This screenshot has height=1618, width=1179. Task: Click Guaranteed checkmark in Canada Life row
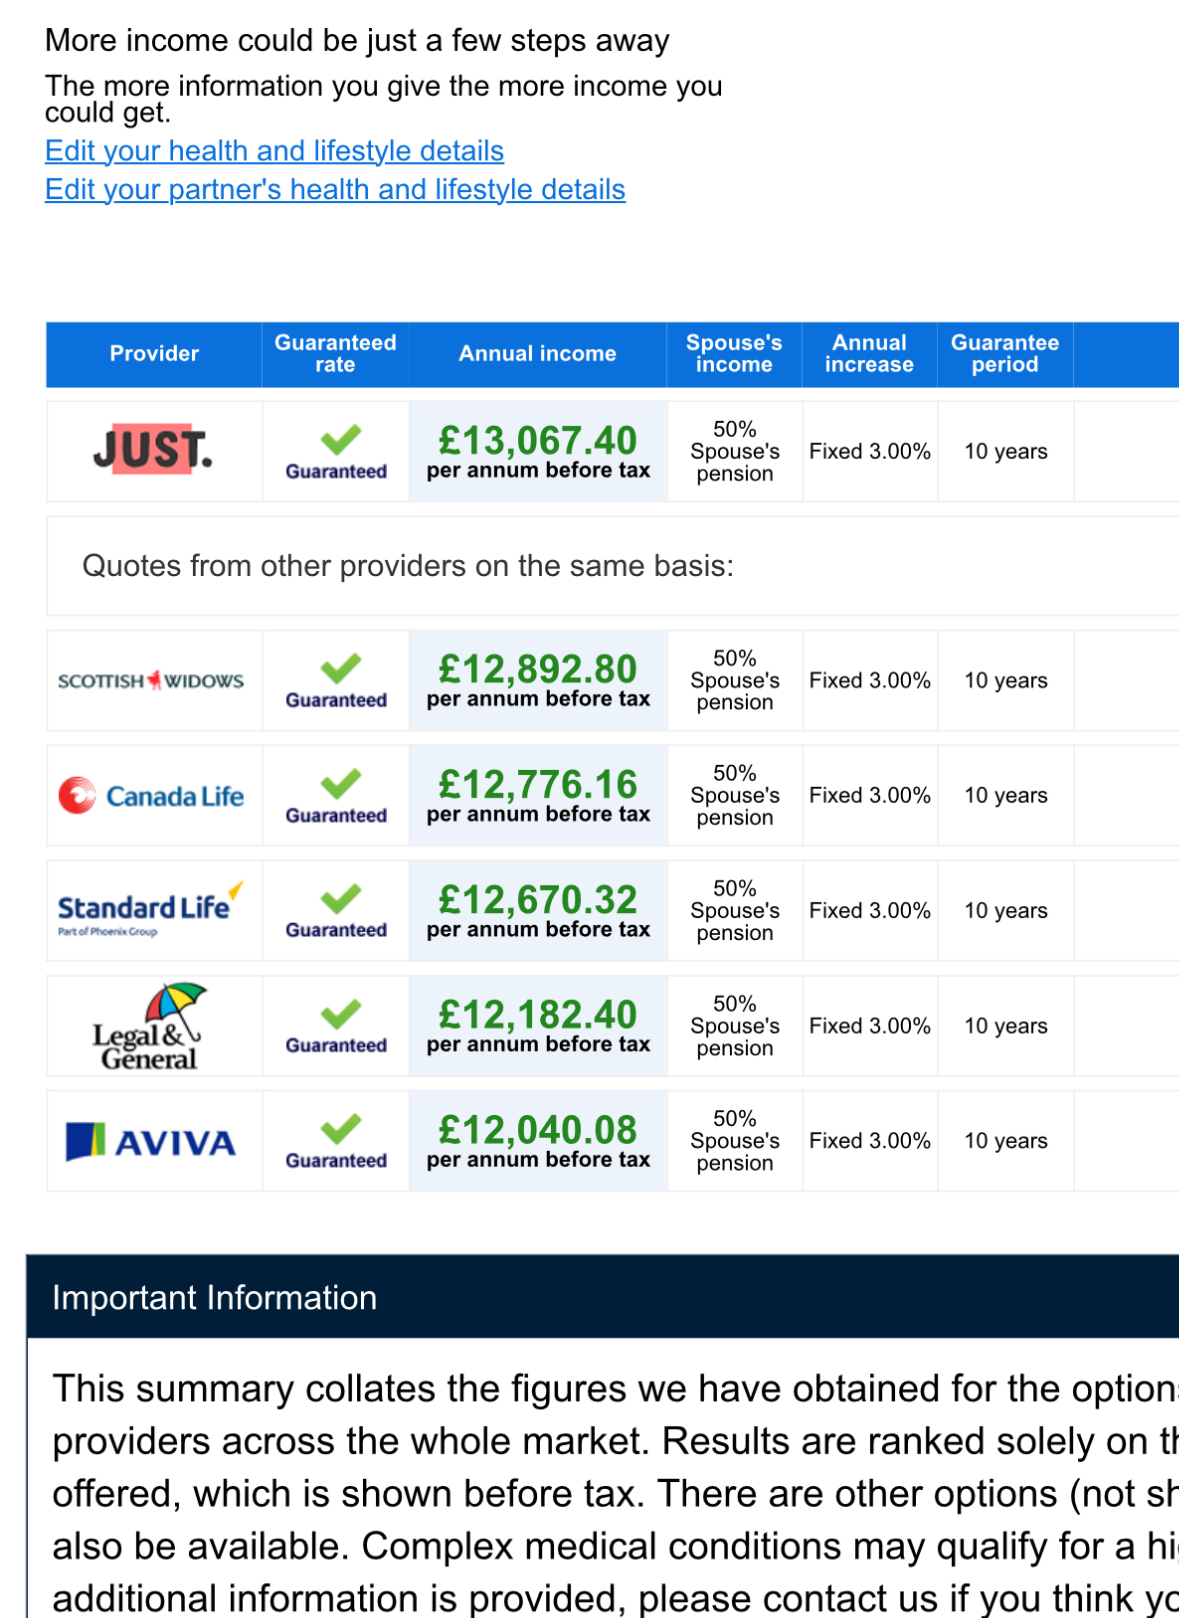point(340,783)
